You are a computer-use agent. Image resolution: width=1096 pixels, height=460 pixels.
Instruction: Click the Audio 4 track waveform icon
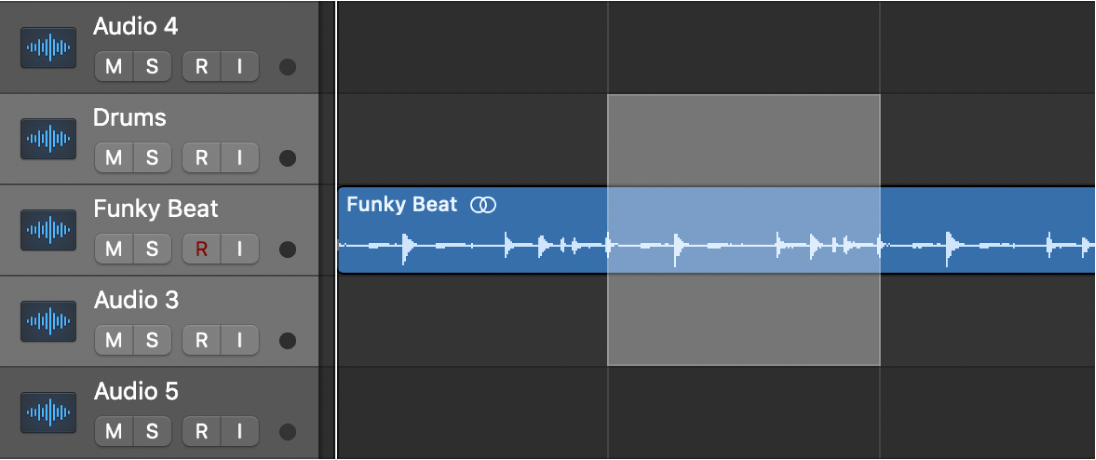pyautogui.click(x=48, y=48)
